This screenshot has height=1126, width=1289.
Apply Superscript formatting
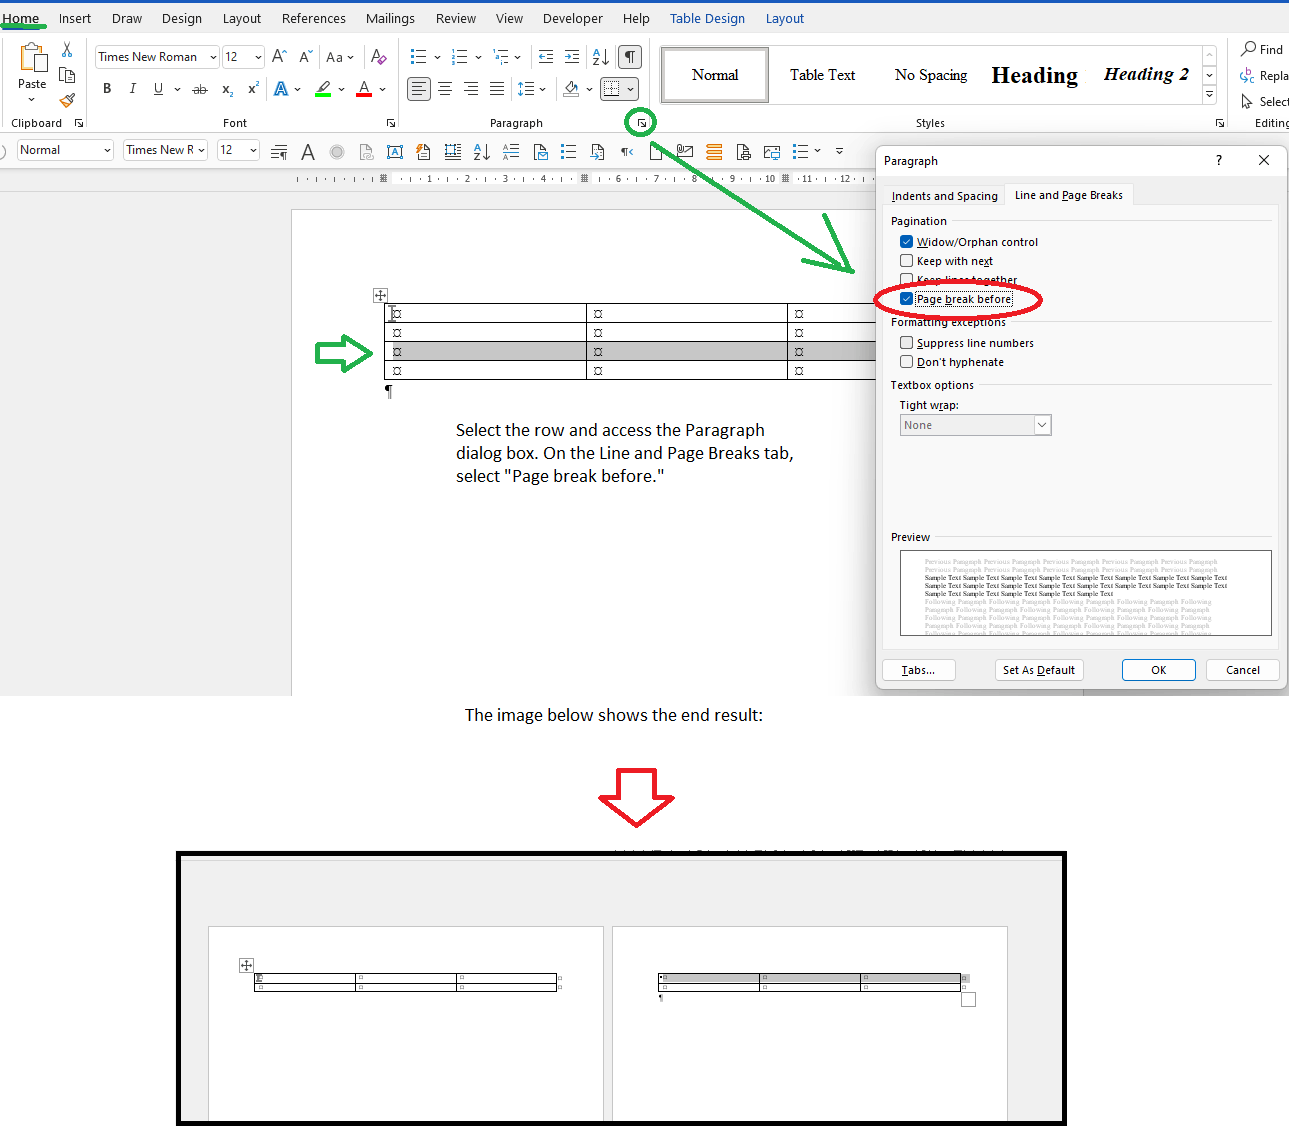(253, 89)
